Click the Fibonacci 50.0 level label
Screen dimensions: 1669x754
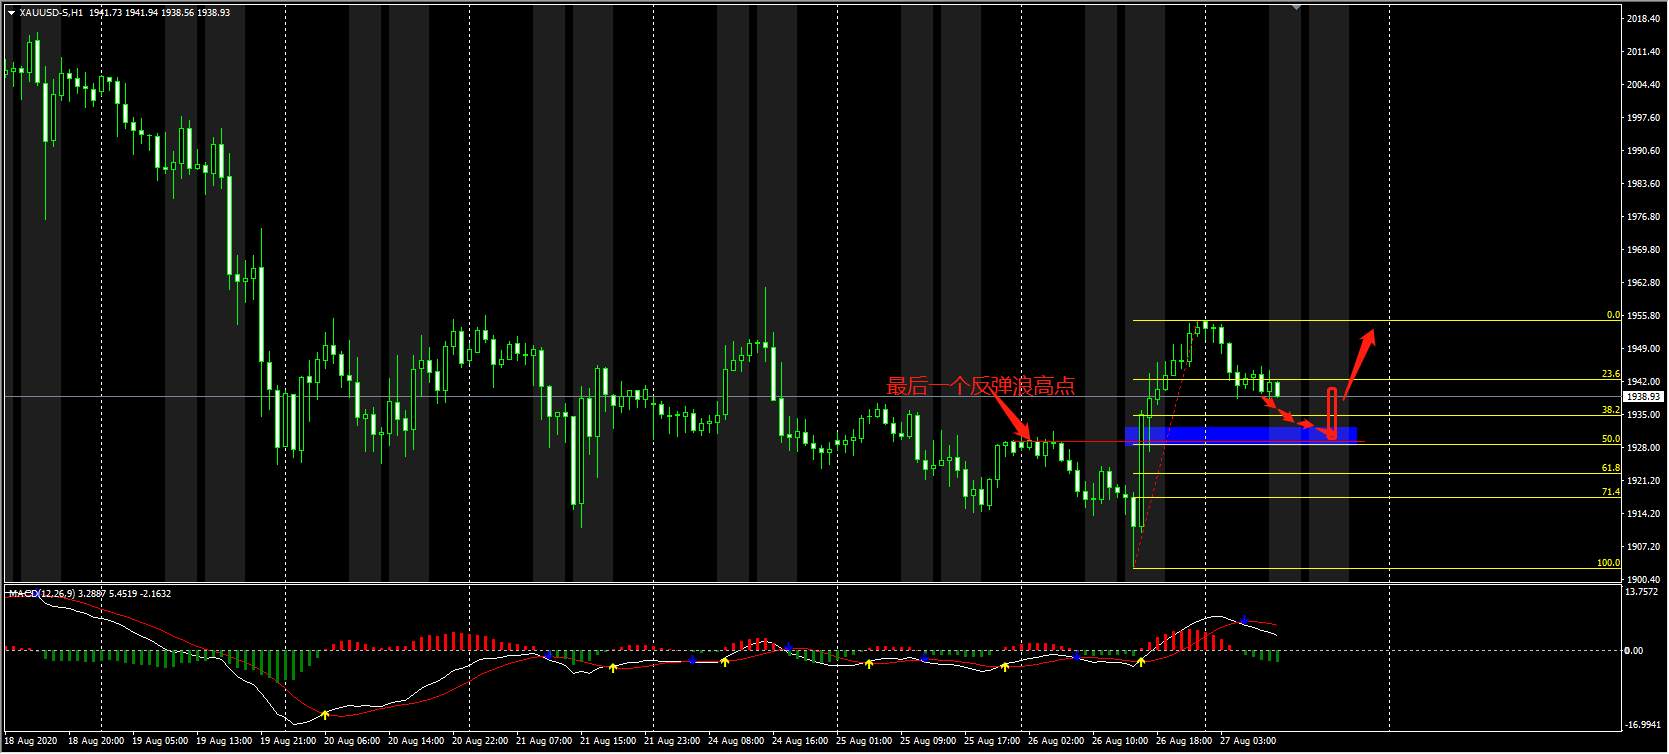click(1611, 439)
